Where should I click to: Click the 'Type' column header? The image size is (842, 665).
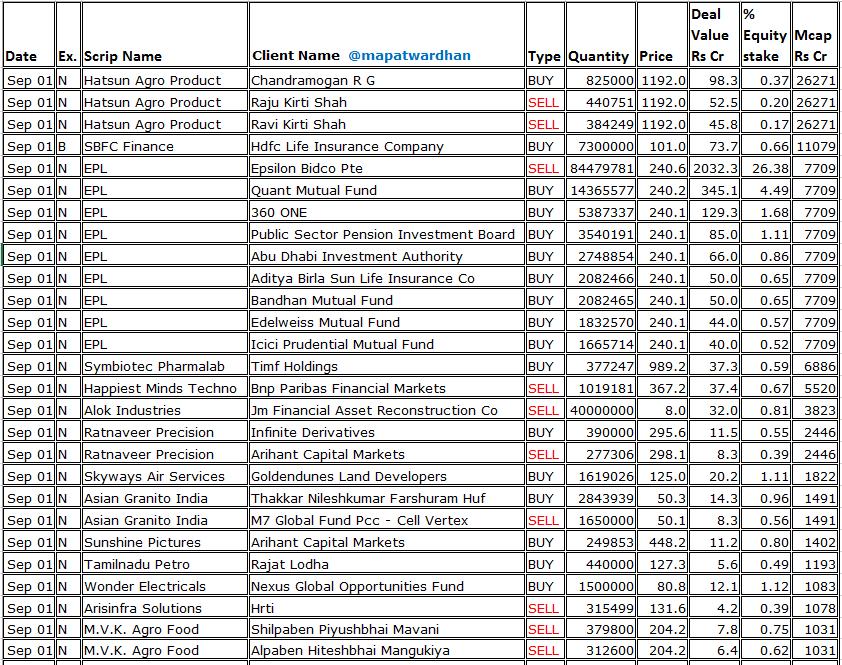pos(545,34)
